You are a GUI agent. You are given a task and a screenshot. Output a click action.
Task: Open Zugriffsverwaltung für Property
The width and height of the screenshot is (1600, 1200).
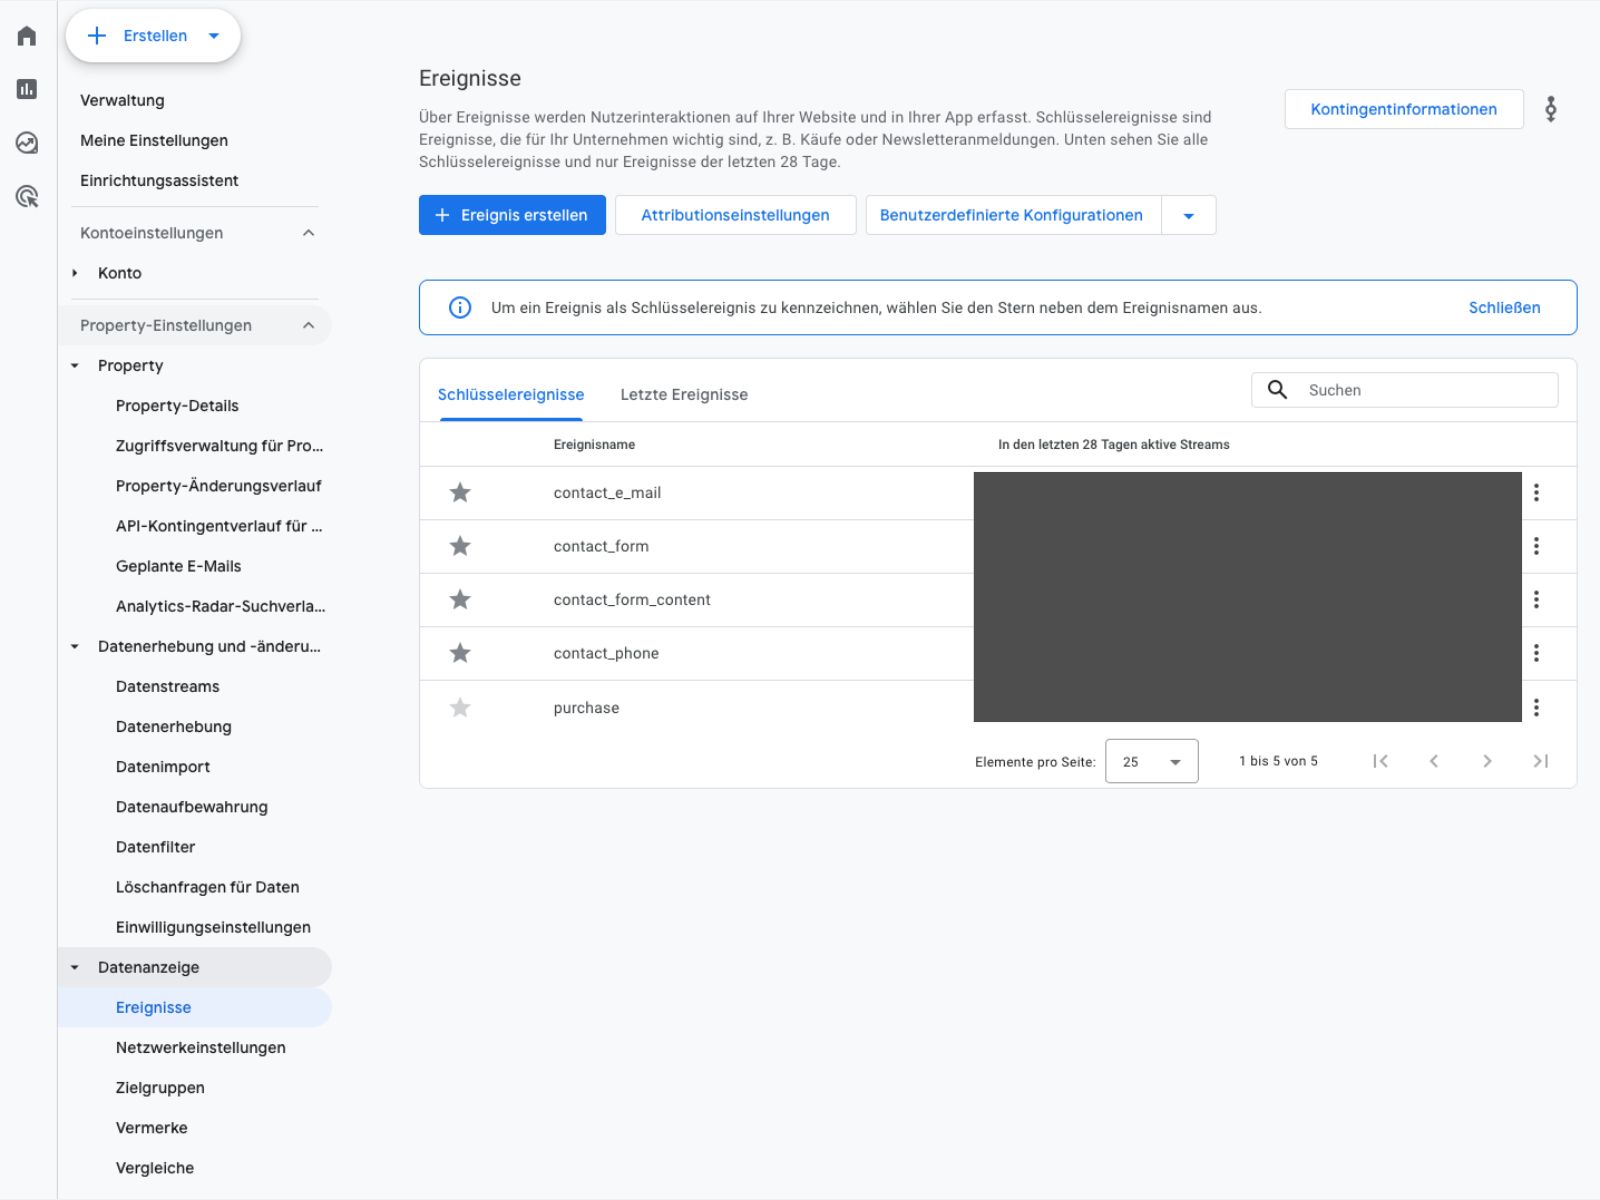click(x=219, y=446)
